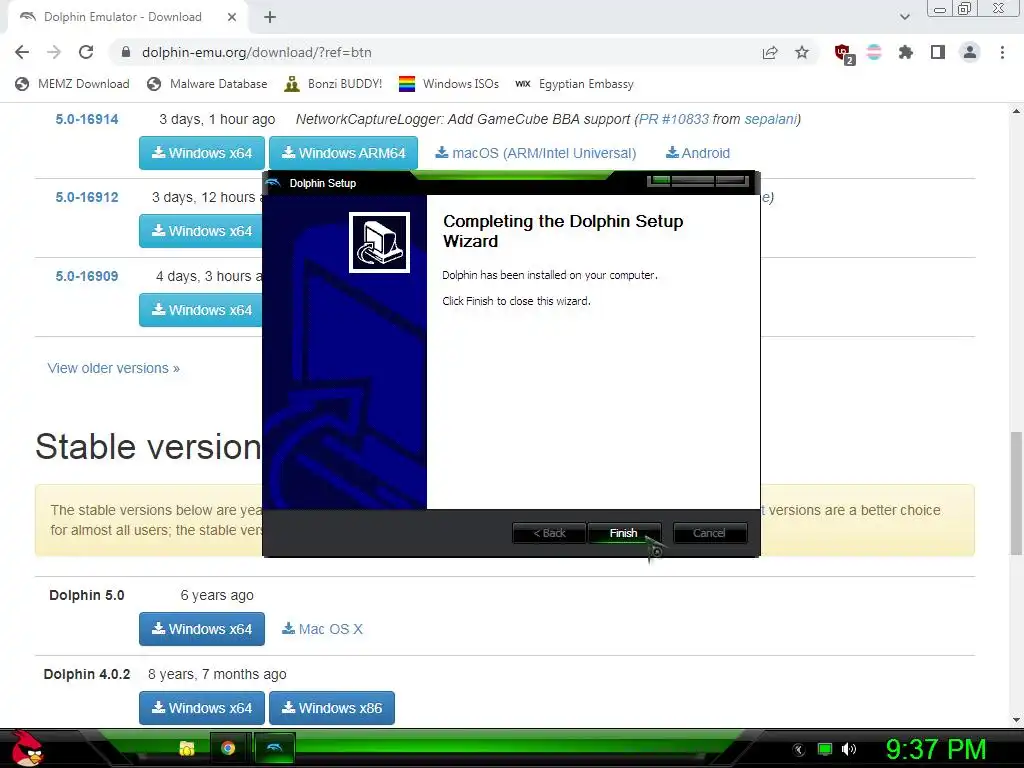Open the Windows ISOs bookmark
The height and width of the screenshot is (768, 1024).
point(449,84)
